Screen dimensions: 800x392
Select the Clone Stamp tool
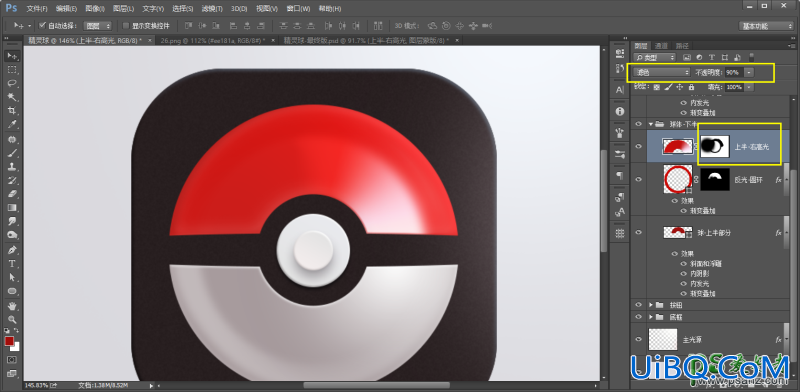coord(12,166)
